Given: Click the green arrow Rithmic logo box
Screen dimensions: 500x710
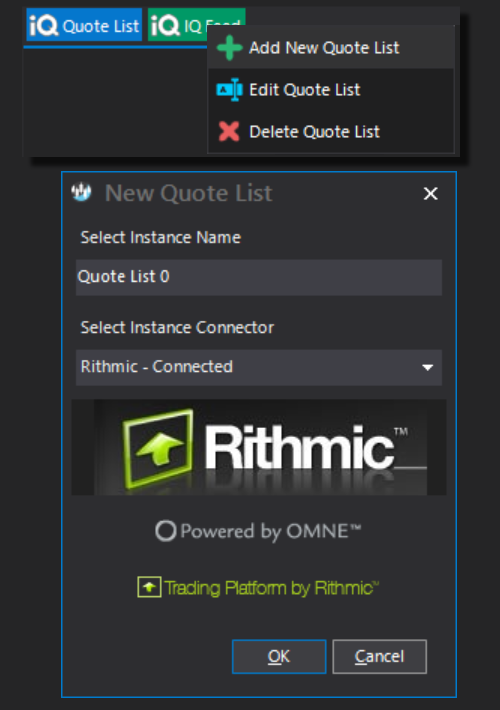Looking at the screenshot, I should point(158,448).
